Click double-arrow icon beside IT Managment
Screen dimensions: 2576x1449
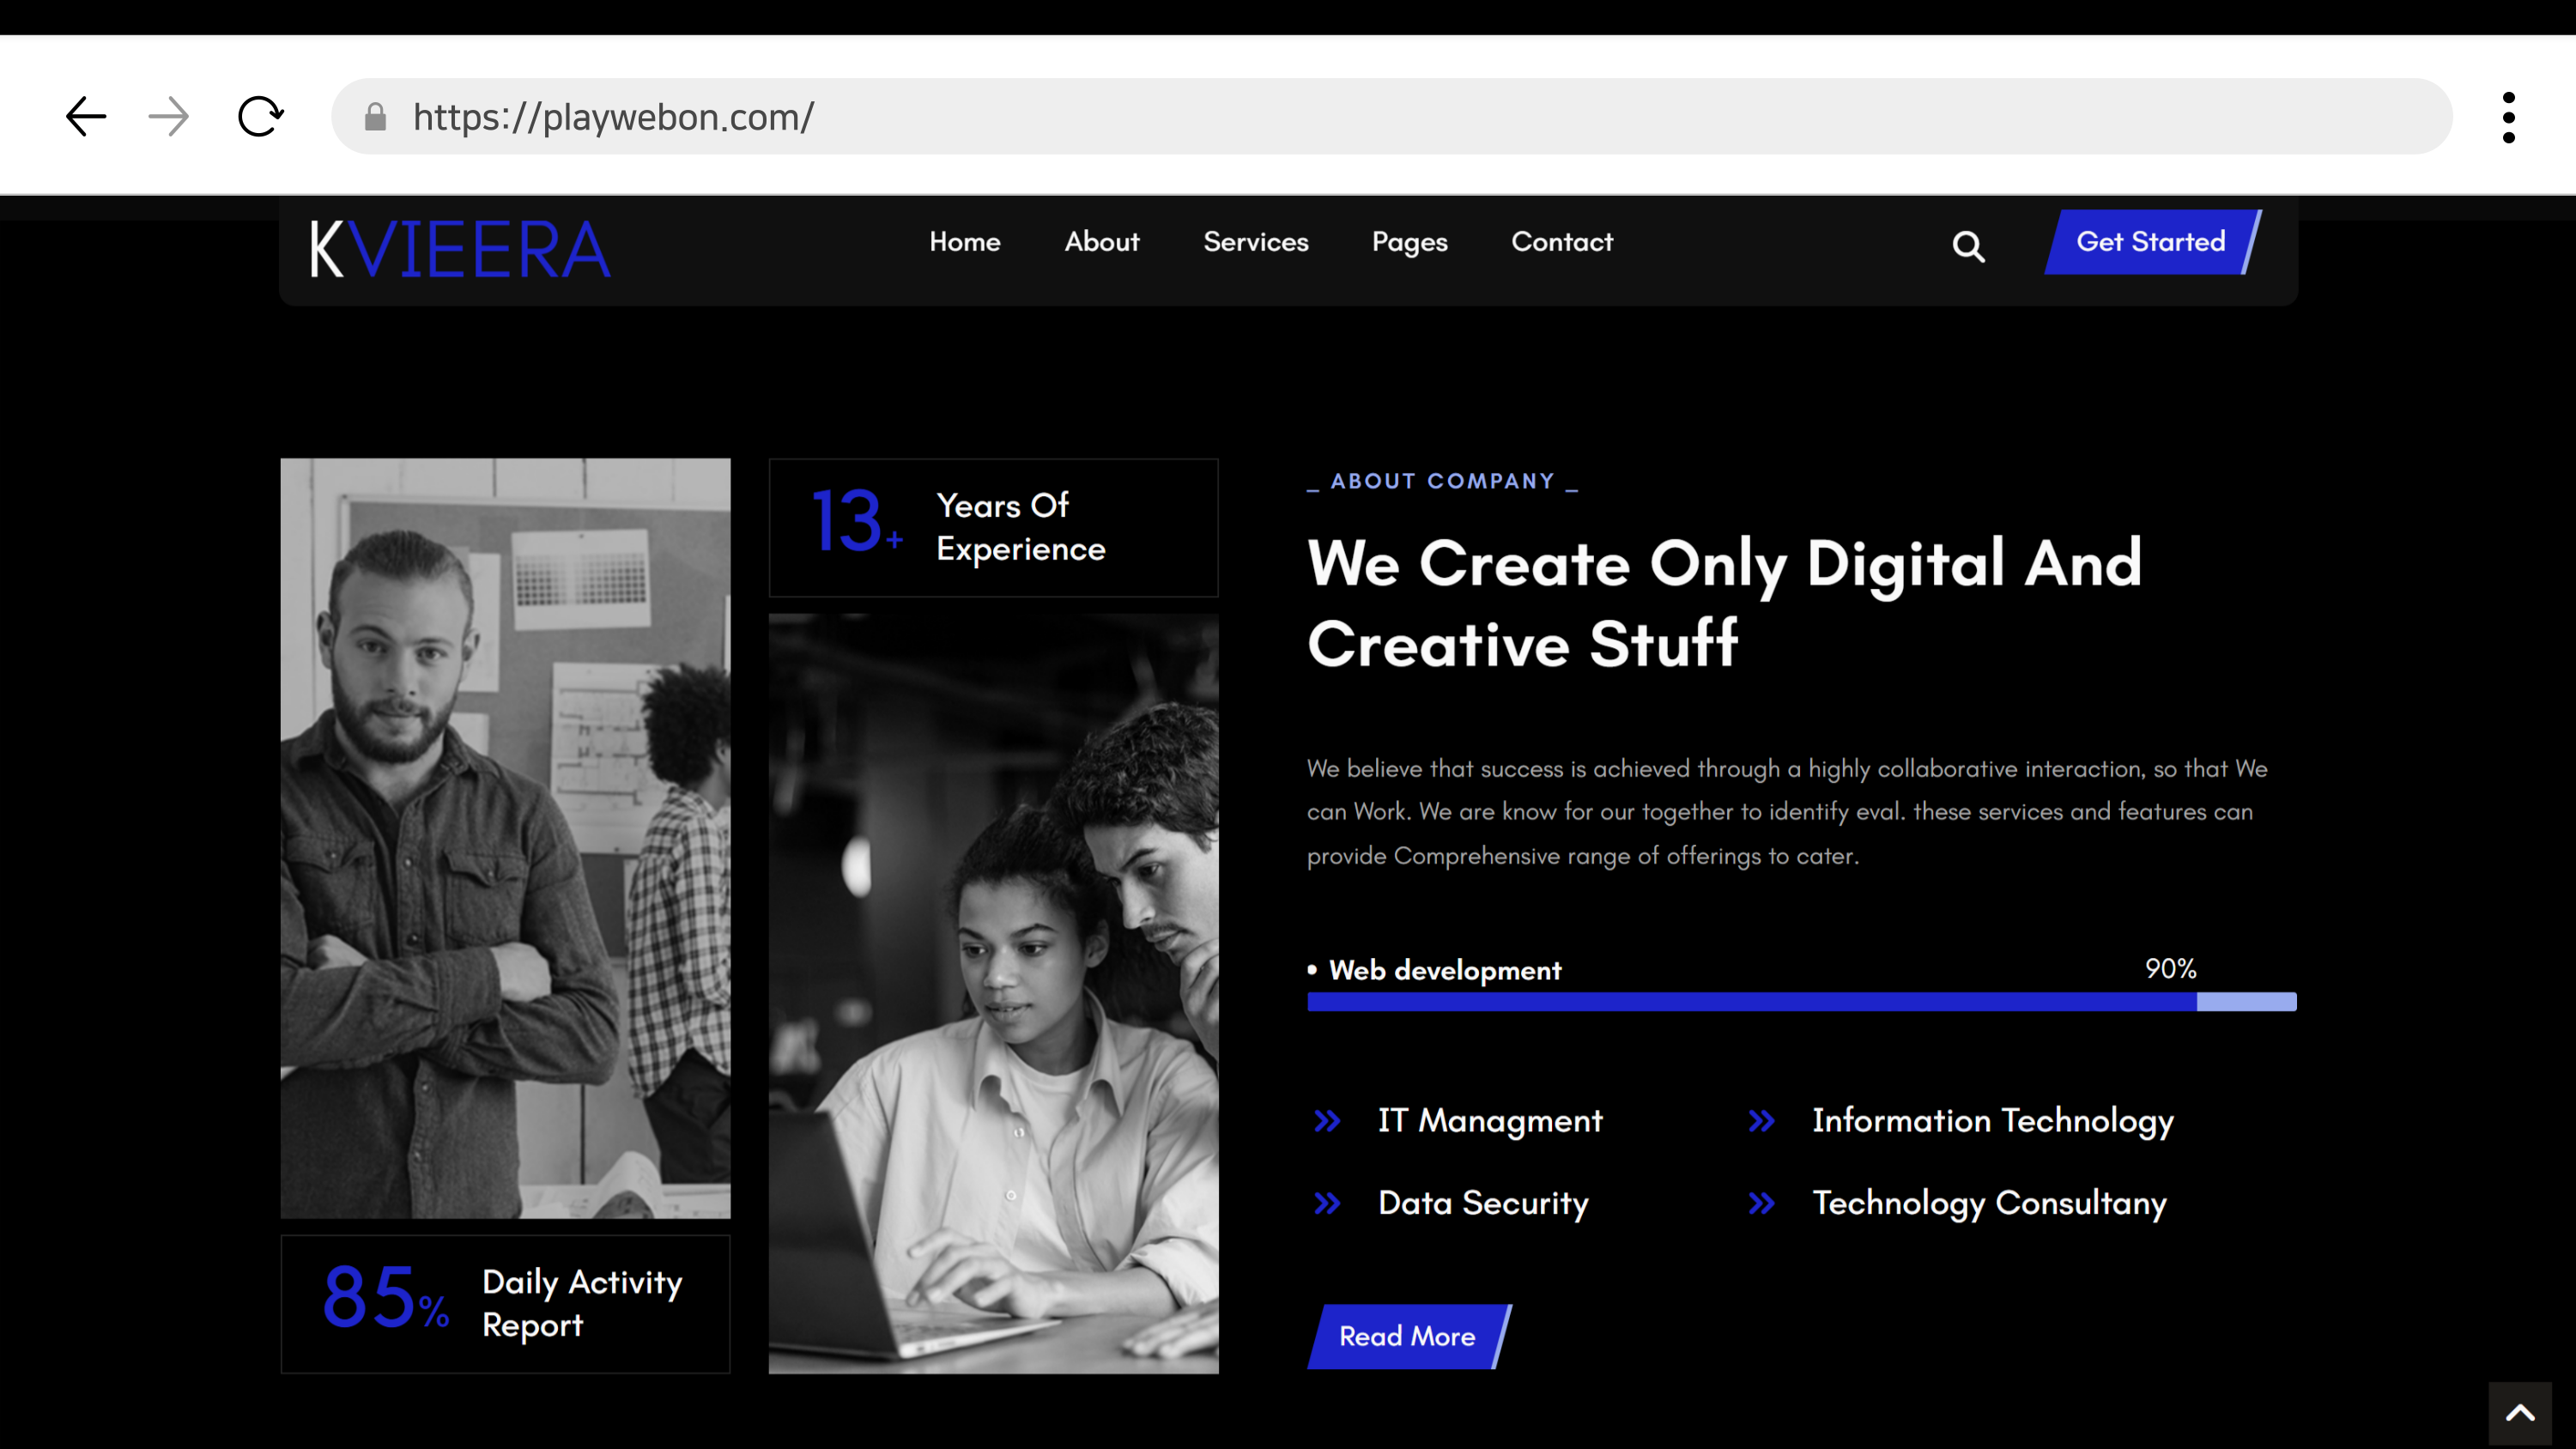[x=1327, y=1121]
